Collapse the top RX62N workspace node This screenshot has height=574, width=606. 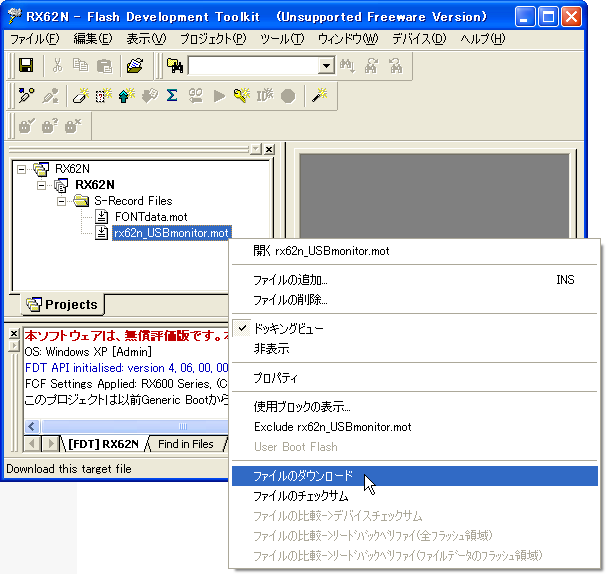22,169
